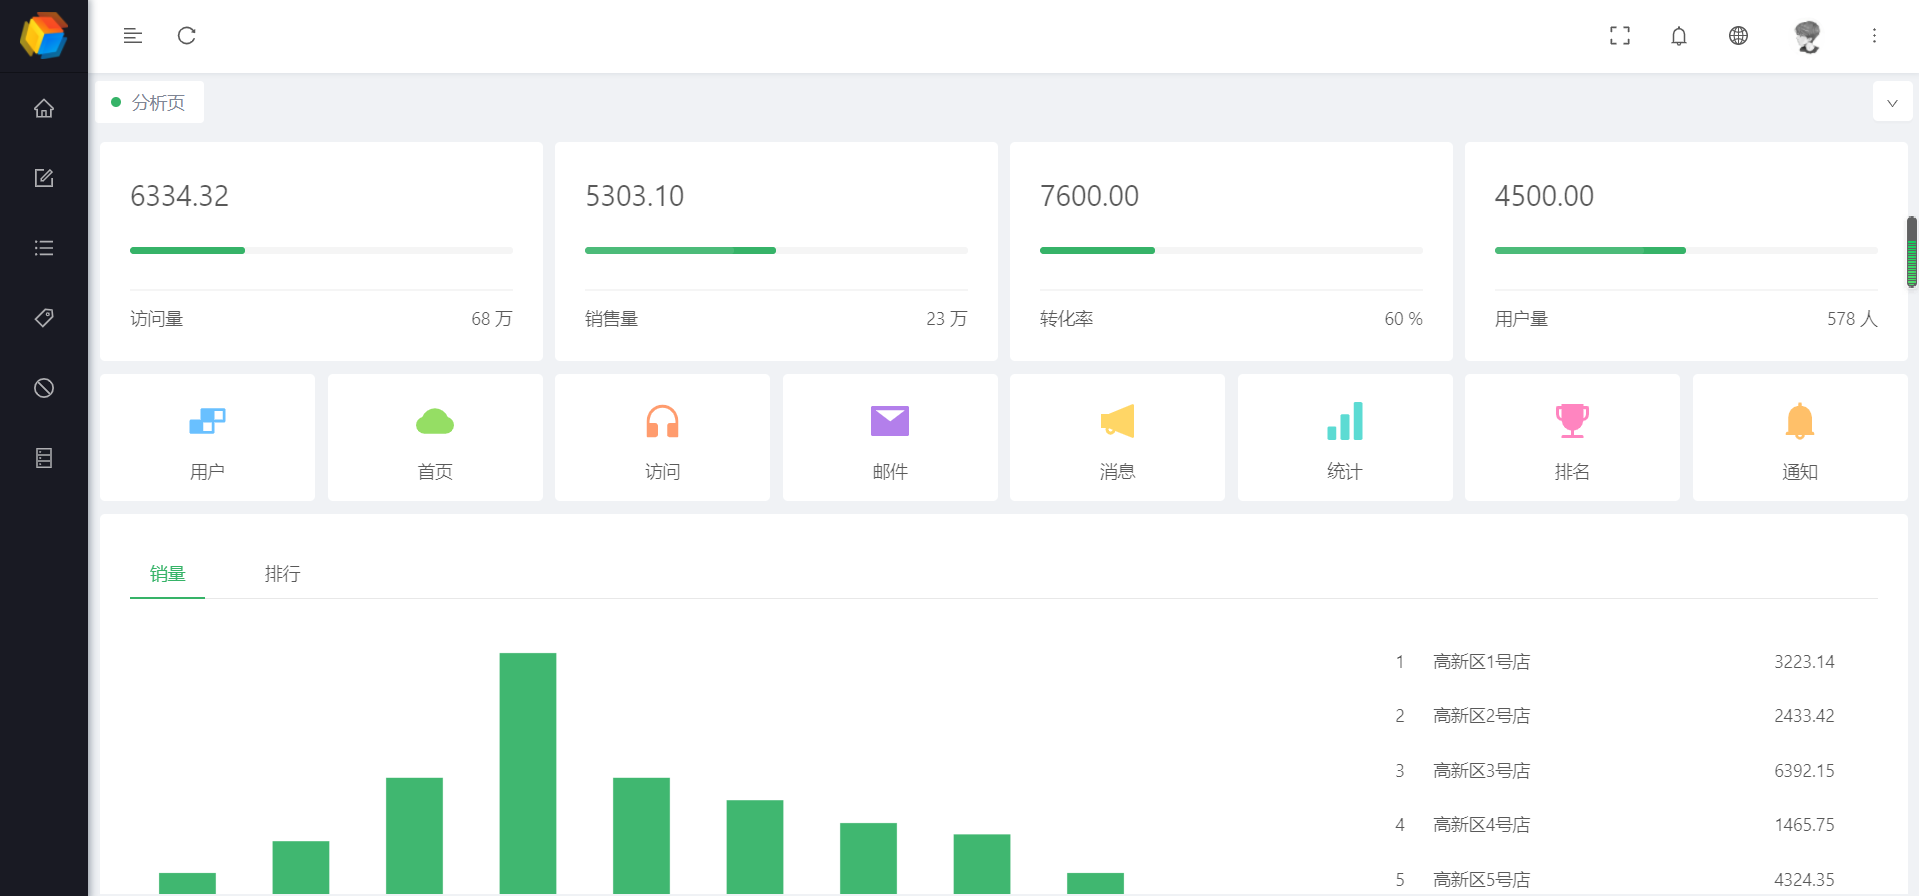Screen dimensions: 1919x896
Task: Collapse the sidebar with the menu fold icon
Action: tap(133, 36)
